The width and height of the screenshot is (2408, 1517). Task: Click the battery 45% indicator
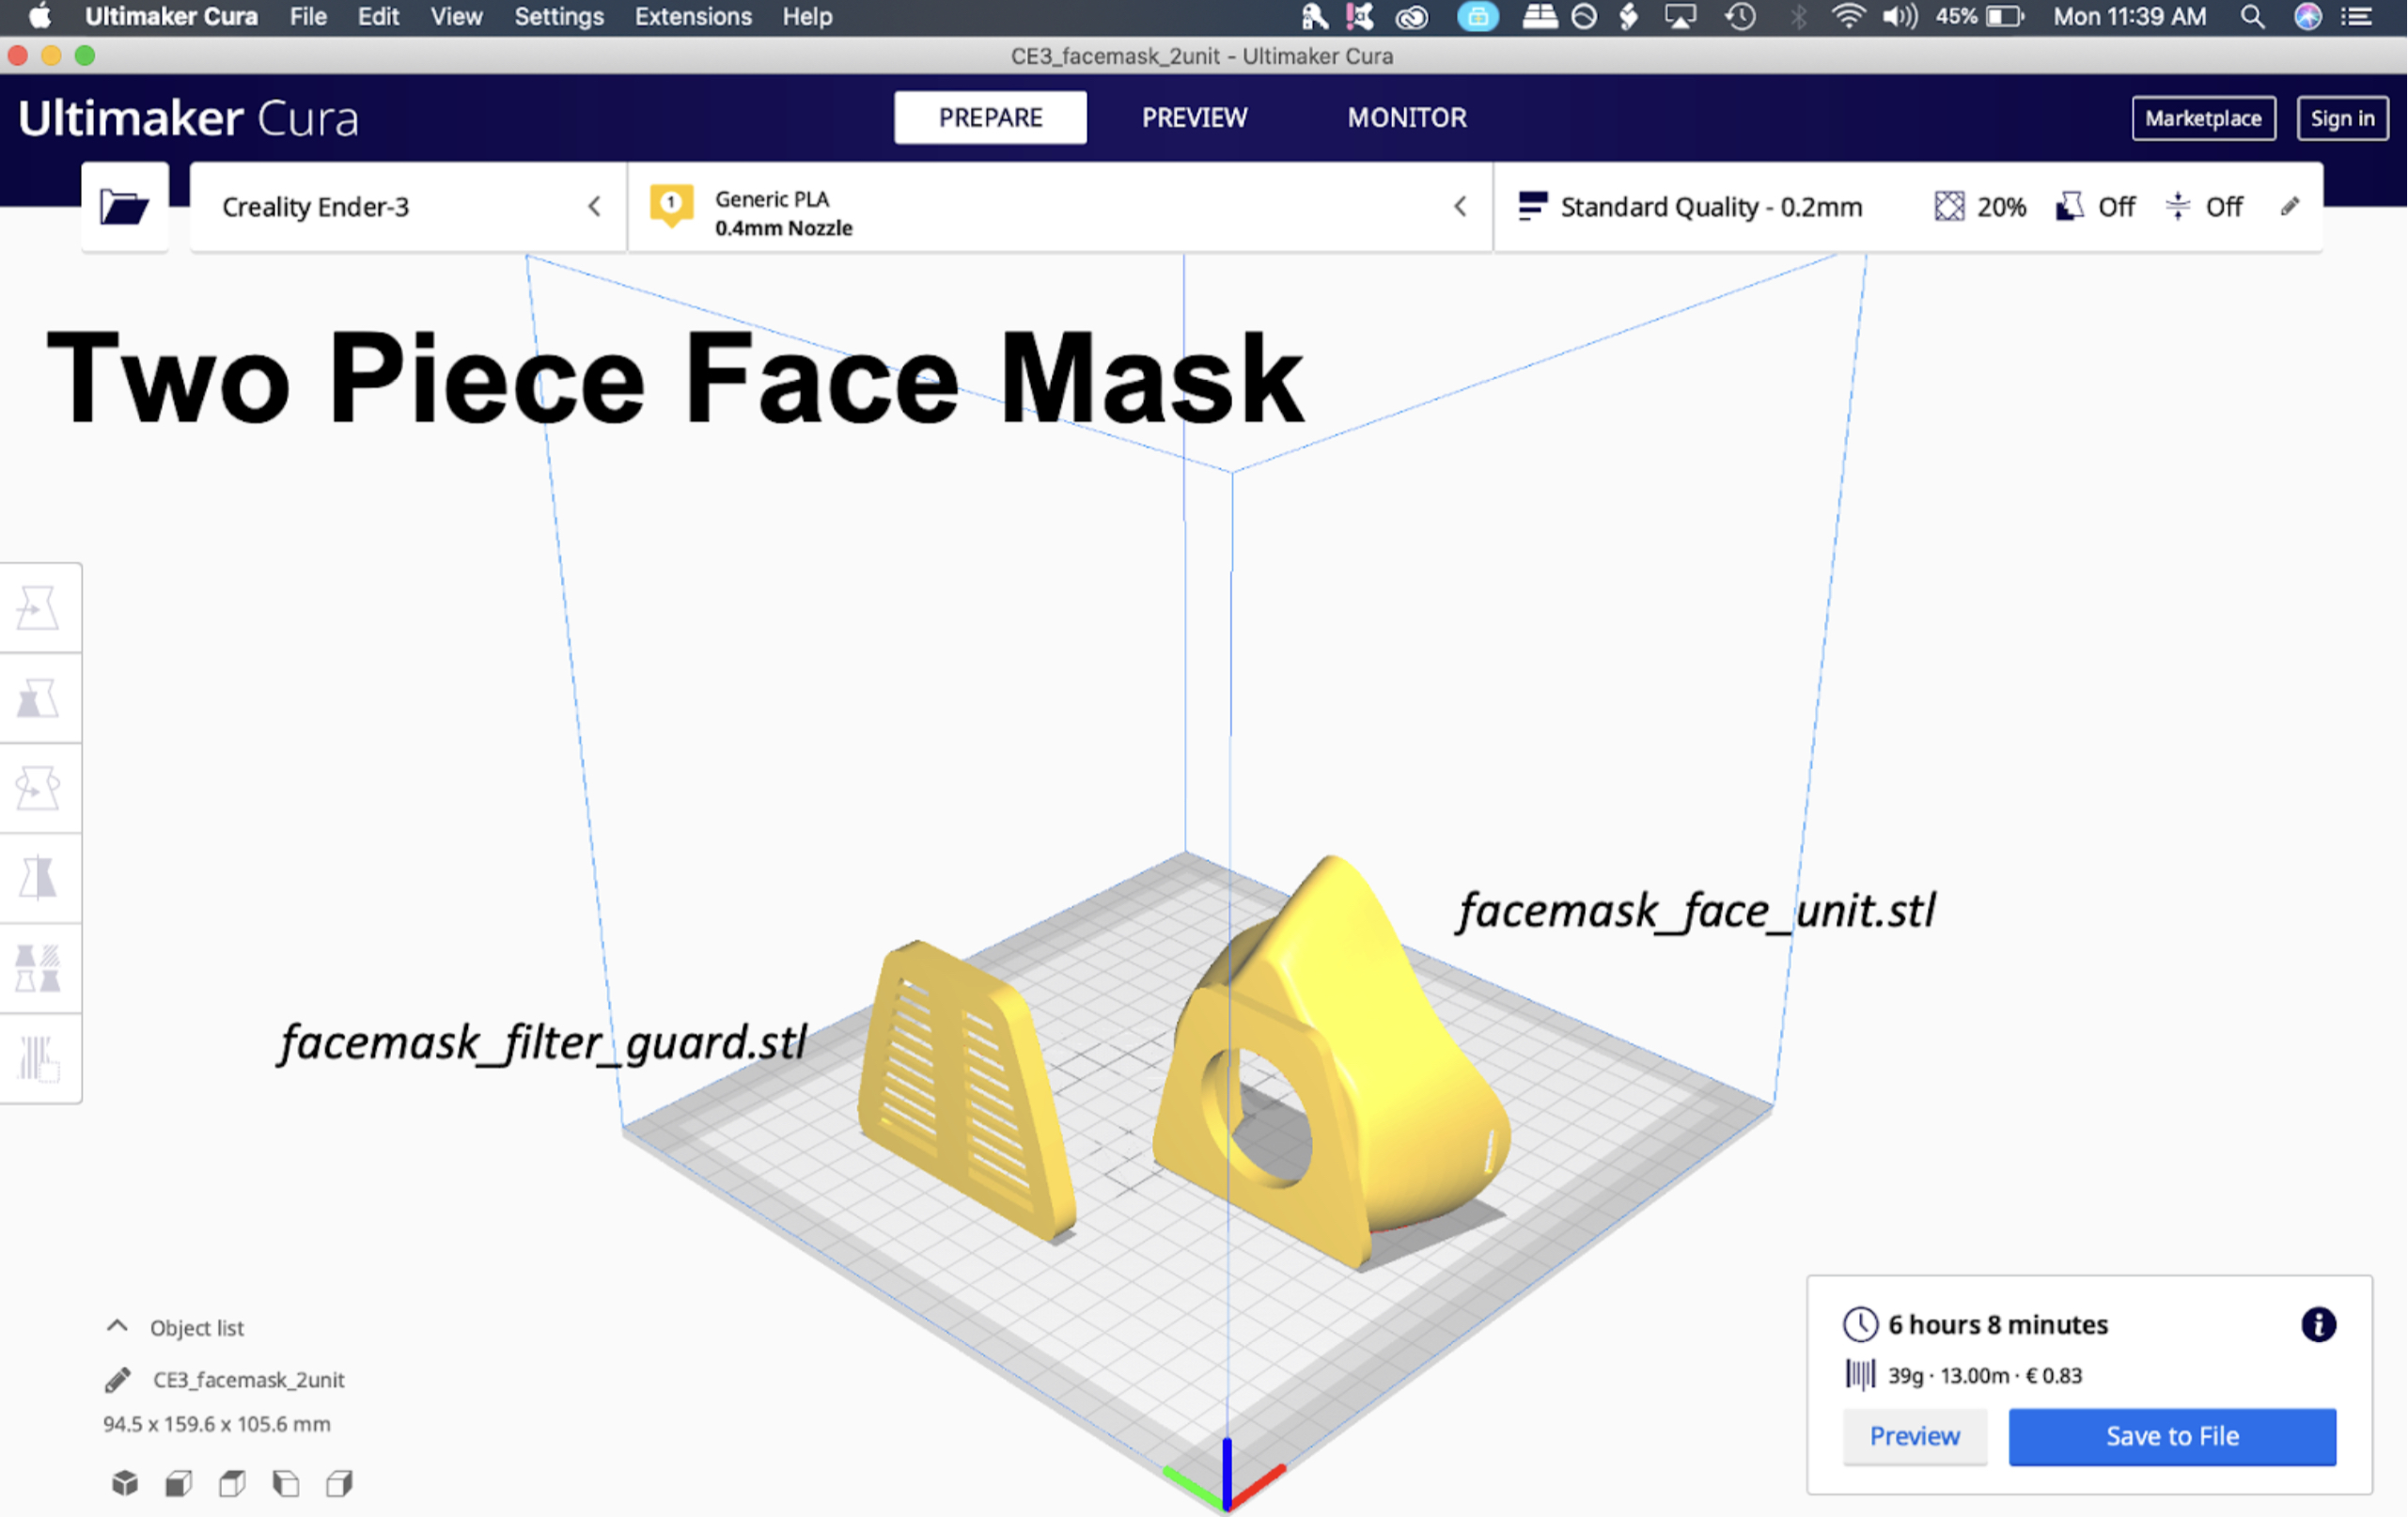[1979, 17]
